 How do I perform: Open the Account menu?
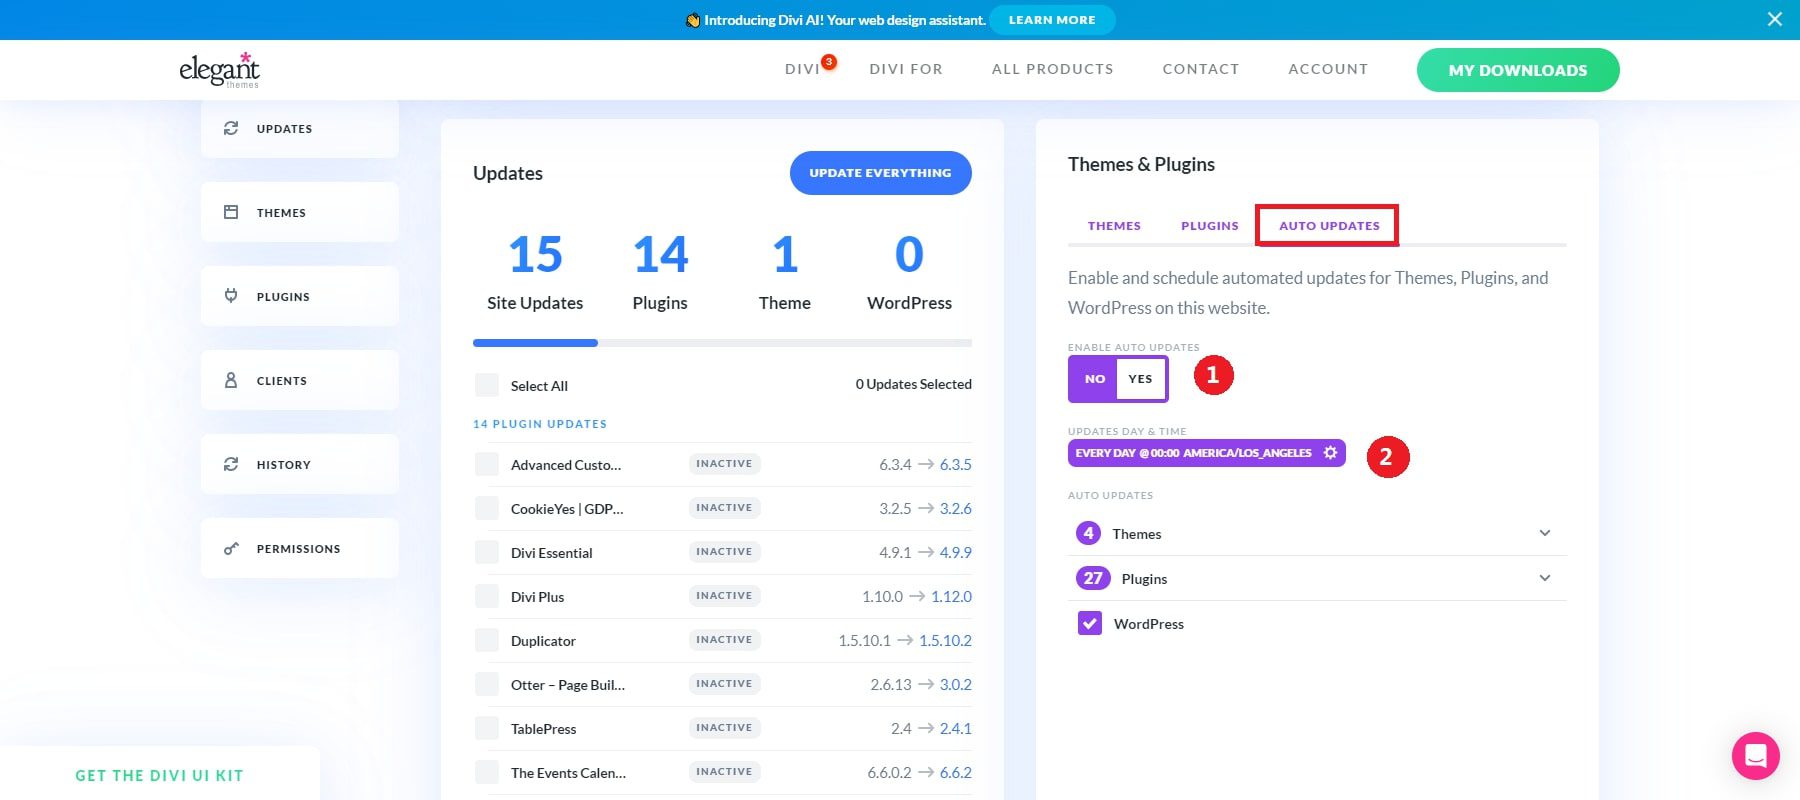click(x=1328, y=69)
